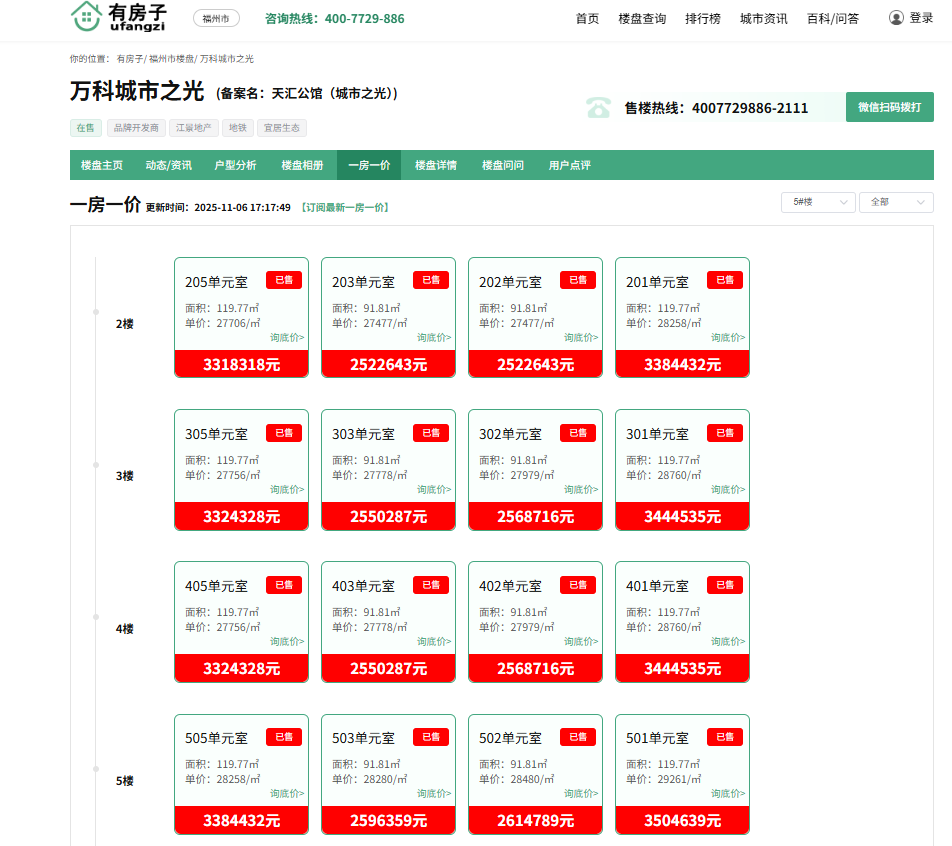The width and height of the screenshot is (952, 846).
Task: Go to the 用户点评 tab
Action: click(569, 165)
